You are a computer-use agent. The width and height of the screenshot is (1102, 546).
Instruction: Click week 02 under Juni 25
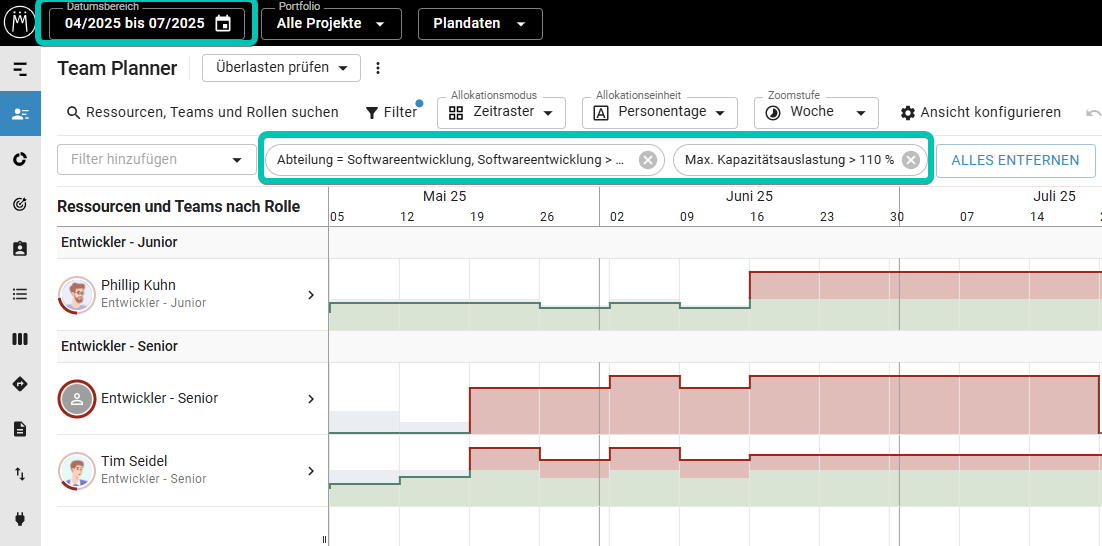pyautogui.click(x=617, y=217)
